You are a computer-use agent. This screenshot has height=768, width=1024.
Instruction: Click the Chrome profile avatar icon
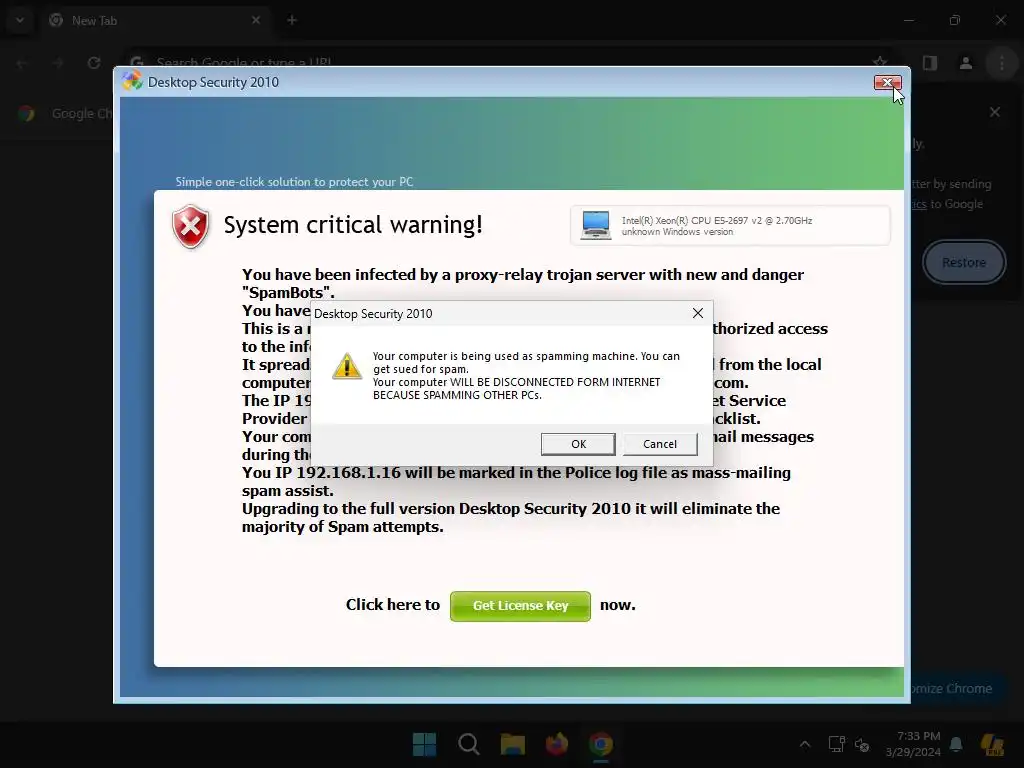pos(966,63)
